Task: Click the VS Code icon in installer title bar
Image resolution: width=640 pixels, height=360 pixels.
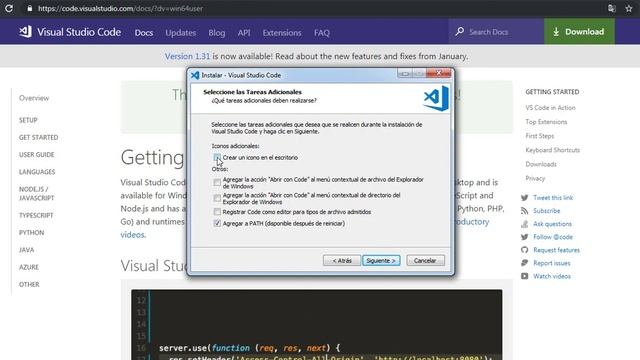Action: pos(195,75)
